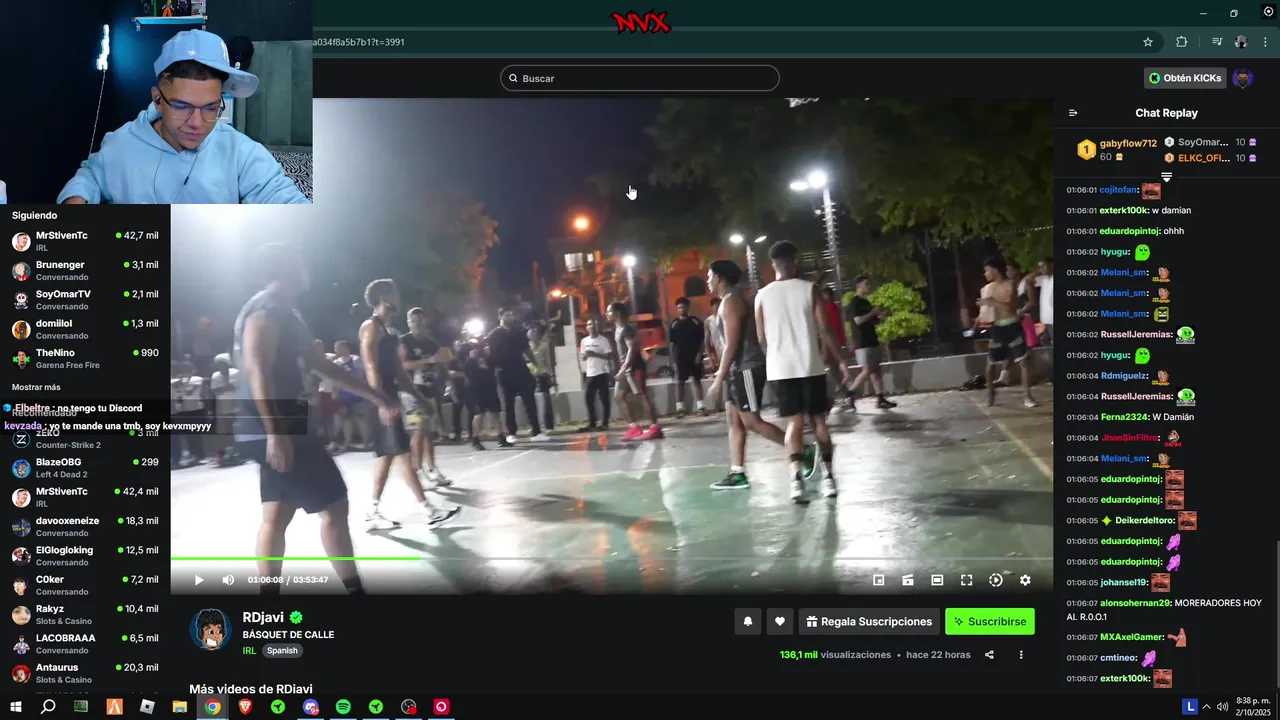Click chat username cojitofan
Image resolution: width=1280 pixels, height=720 pixels.
click(x=1118, y=190)
